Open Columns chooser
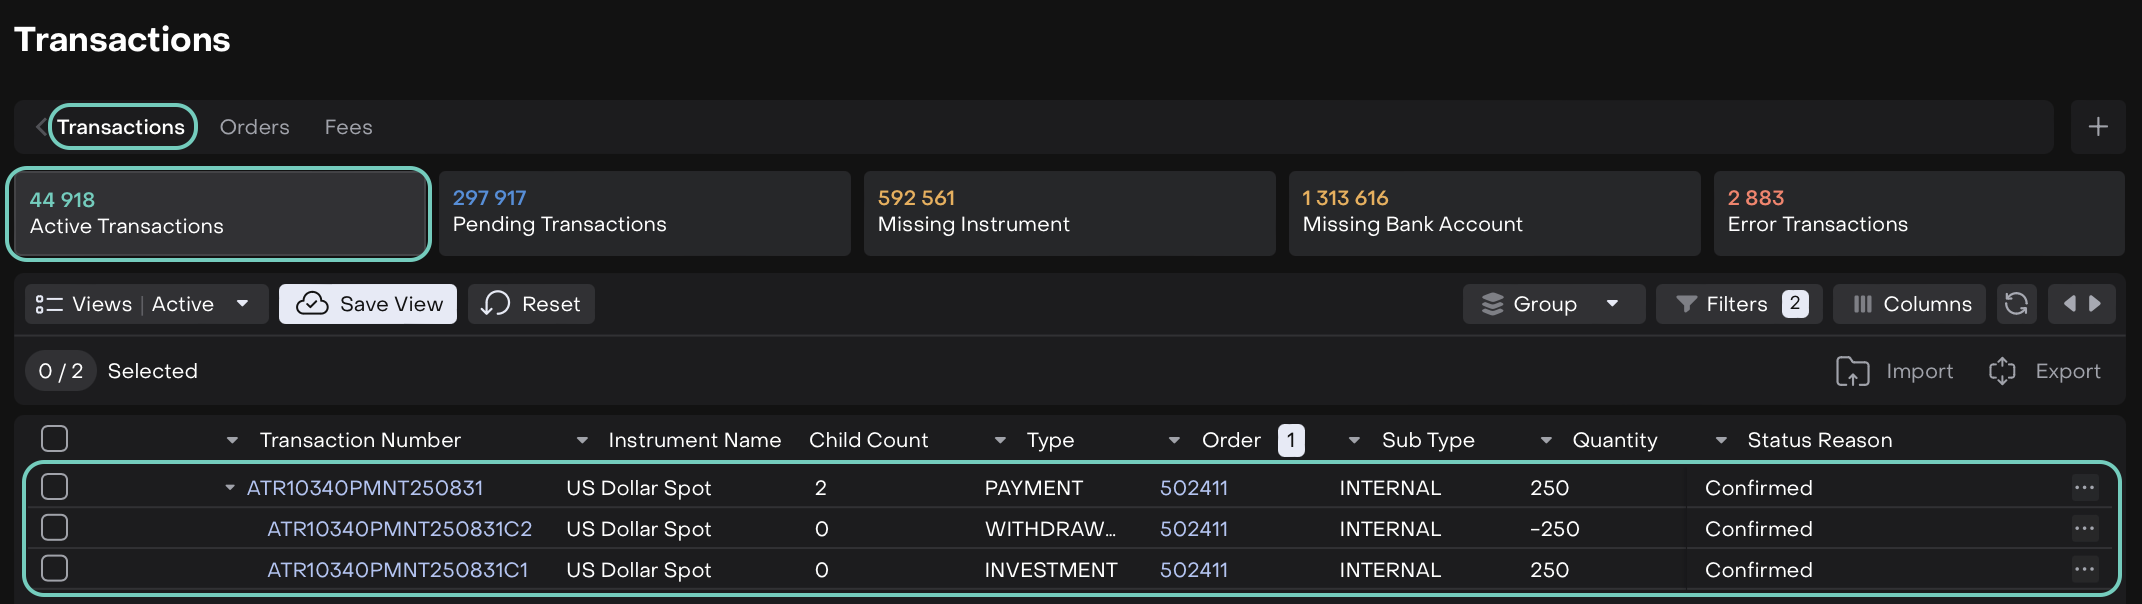The width and height of the screenshot is (2142, 604). [1909, 304]
